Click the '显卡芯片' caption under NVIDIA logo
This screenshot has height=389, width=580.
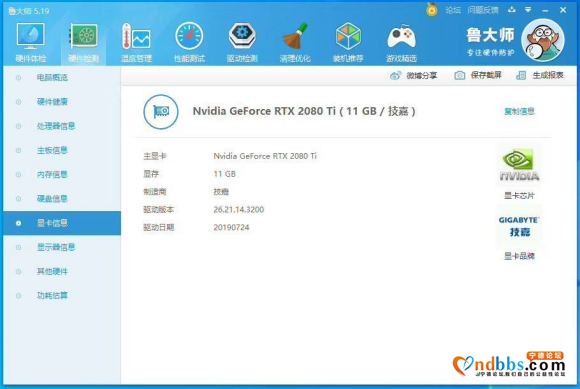[x=519, y=196]
